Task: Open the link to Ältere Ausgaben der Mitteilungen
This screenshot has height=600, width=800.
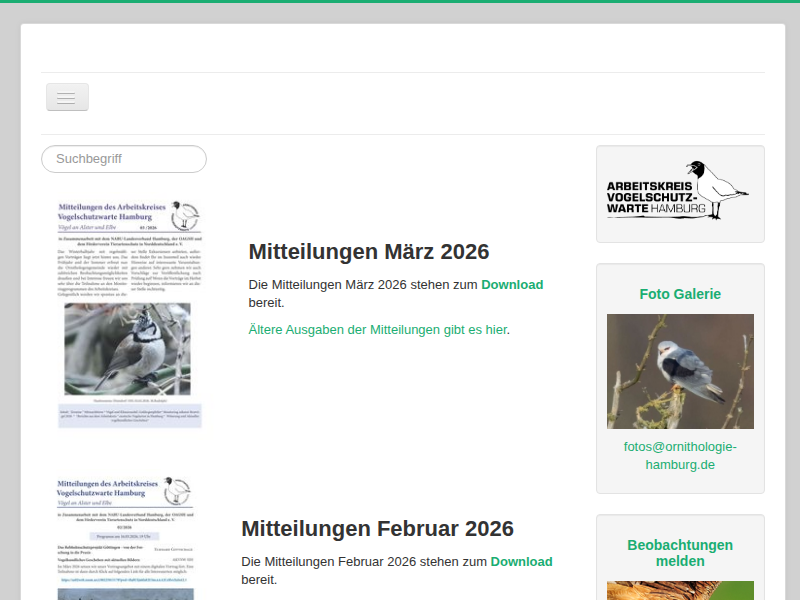Action: [x=377, y=329]
